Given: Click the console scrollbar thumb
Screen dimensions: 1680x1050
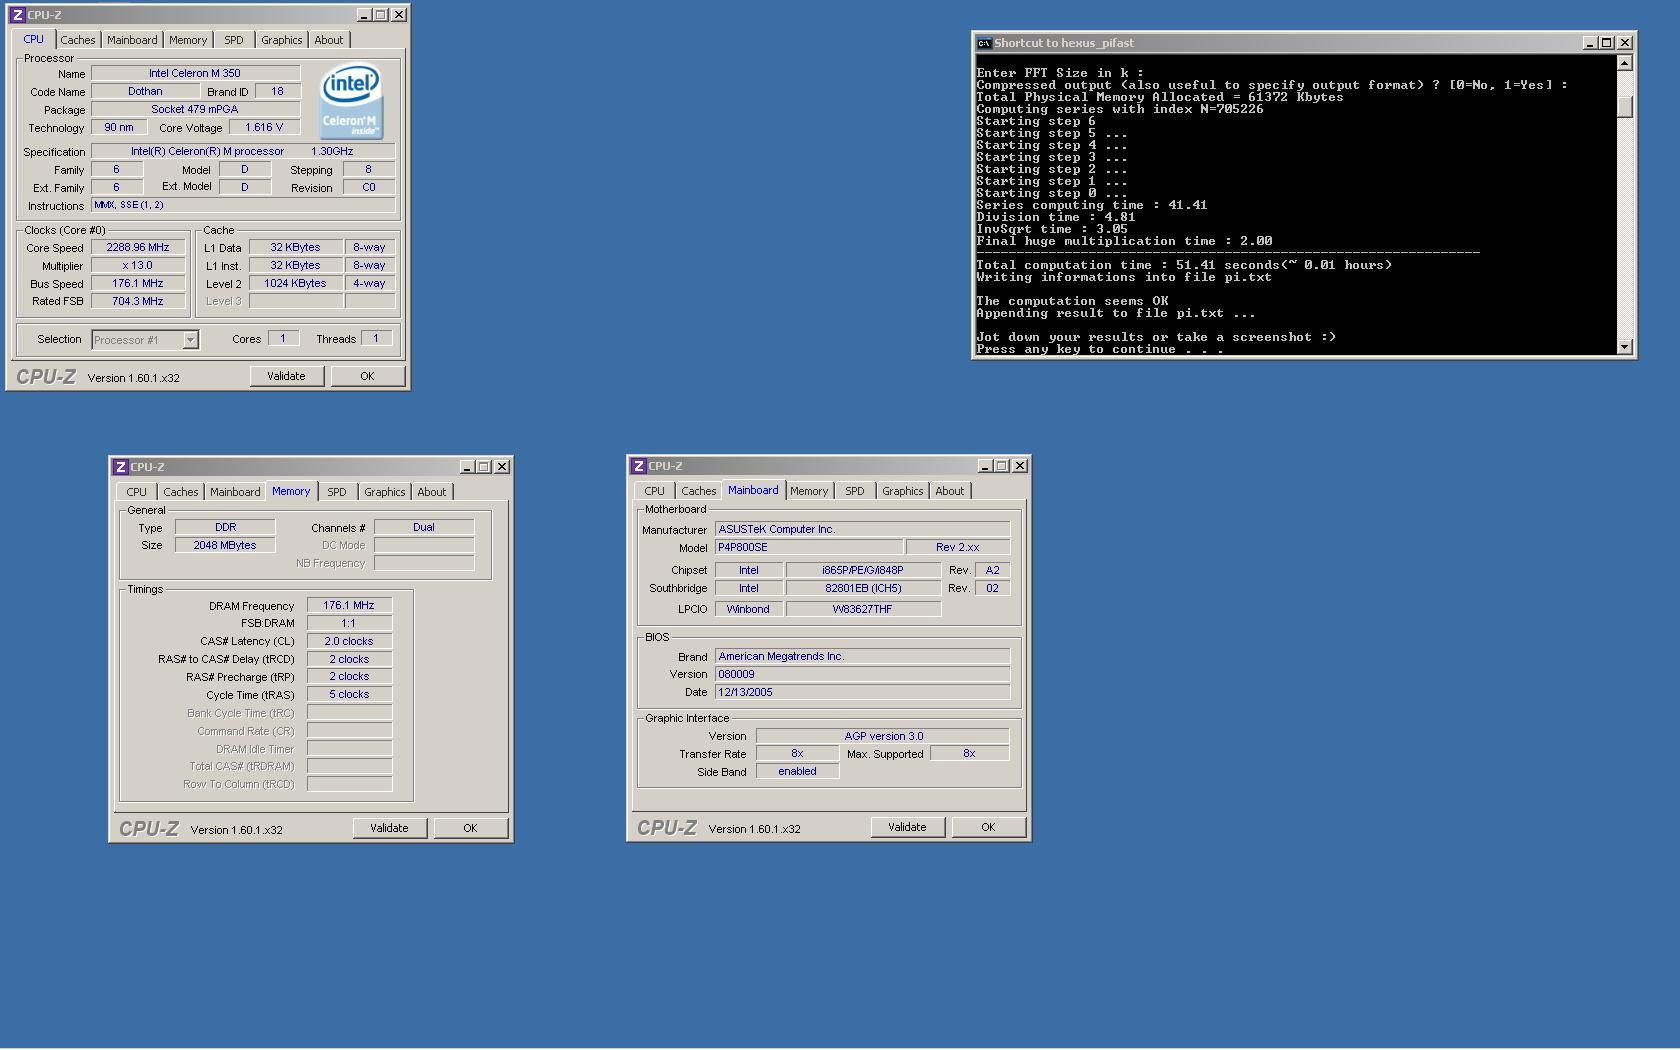Looking at the screenshot, I should pos(1625,106).
